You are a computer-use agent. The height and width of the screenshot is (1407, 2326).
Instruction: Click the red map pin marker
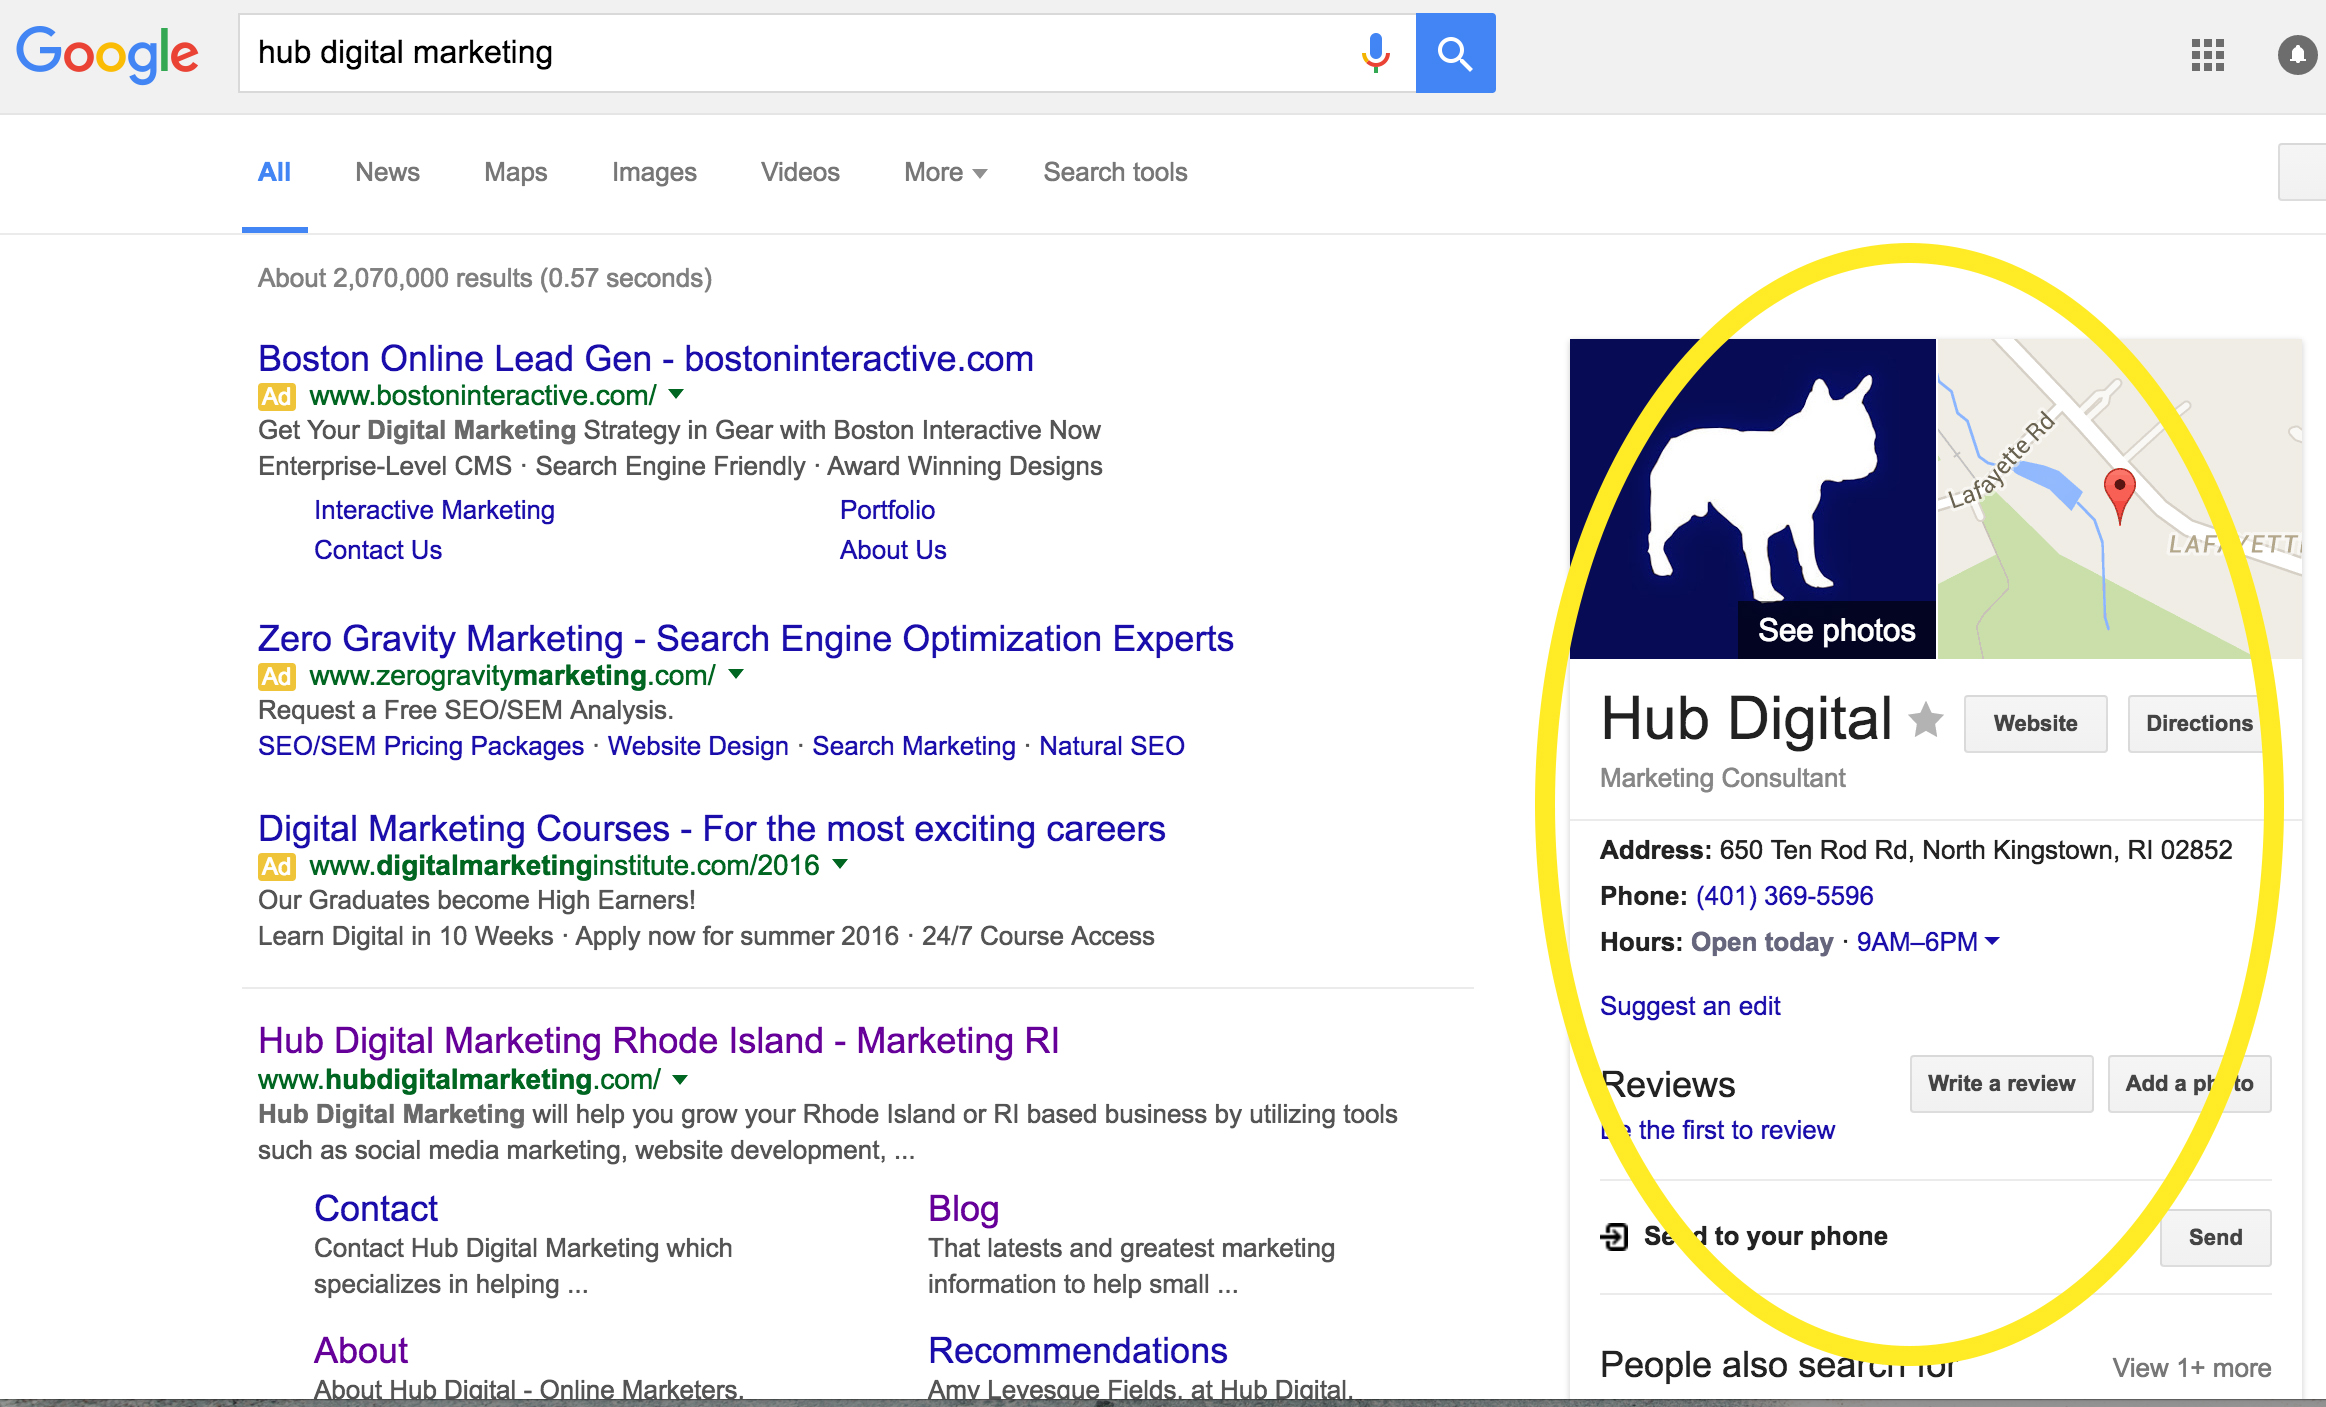pos(2119,494)
